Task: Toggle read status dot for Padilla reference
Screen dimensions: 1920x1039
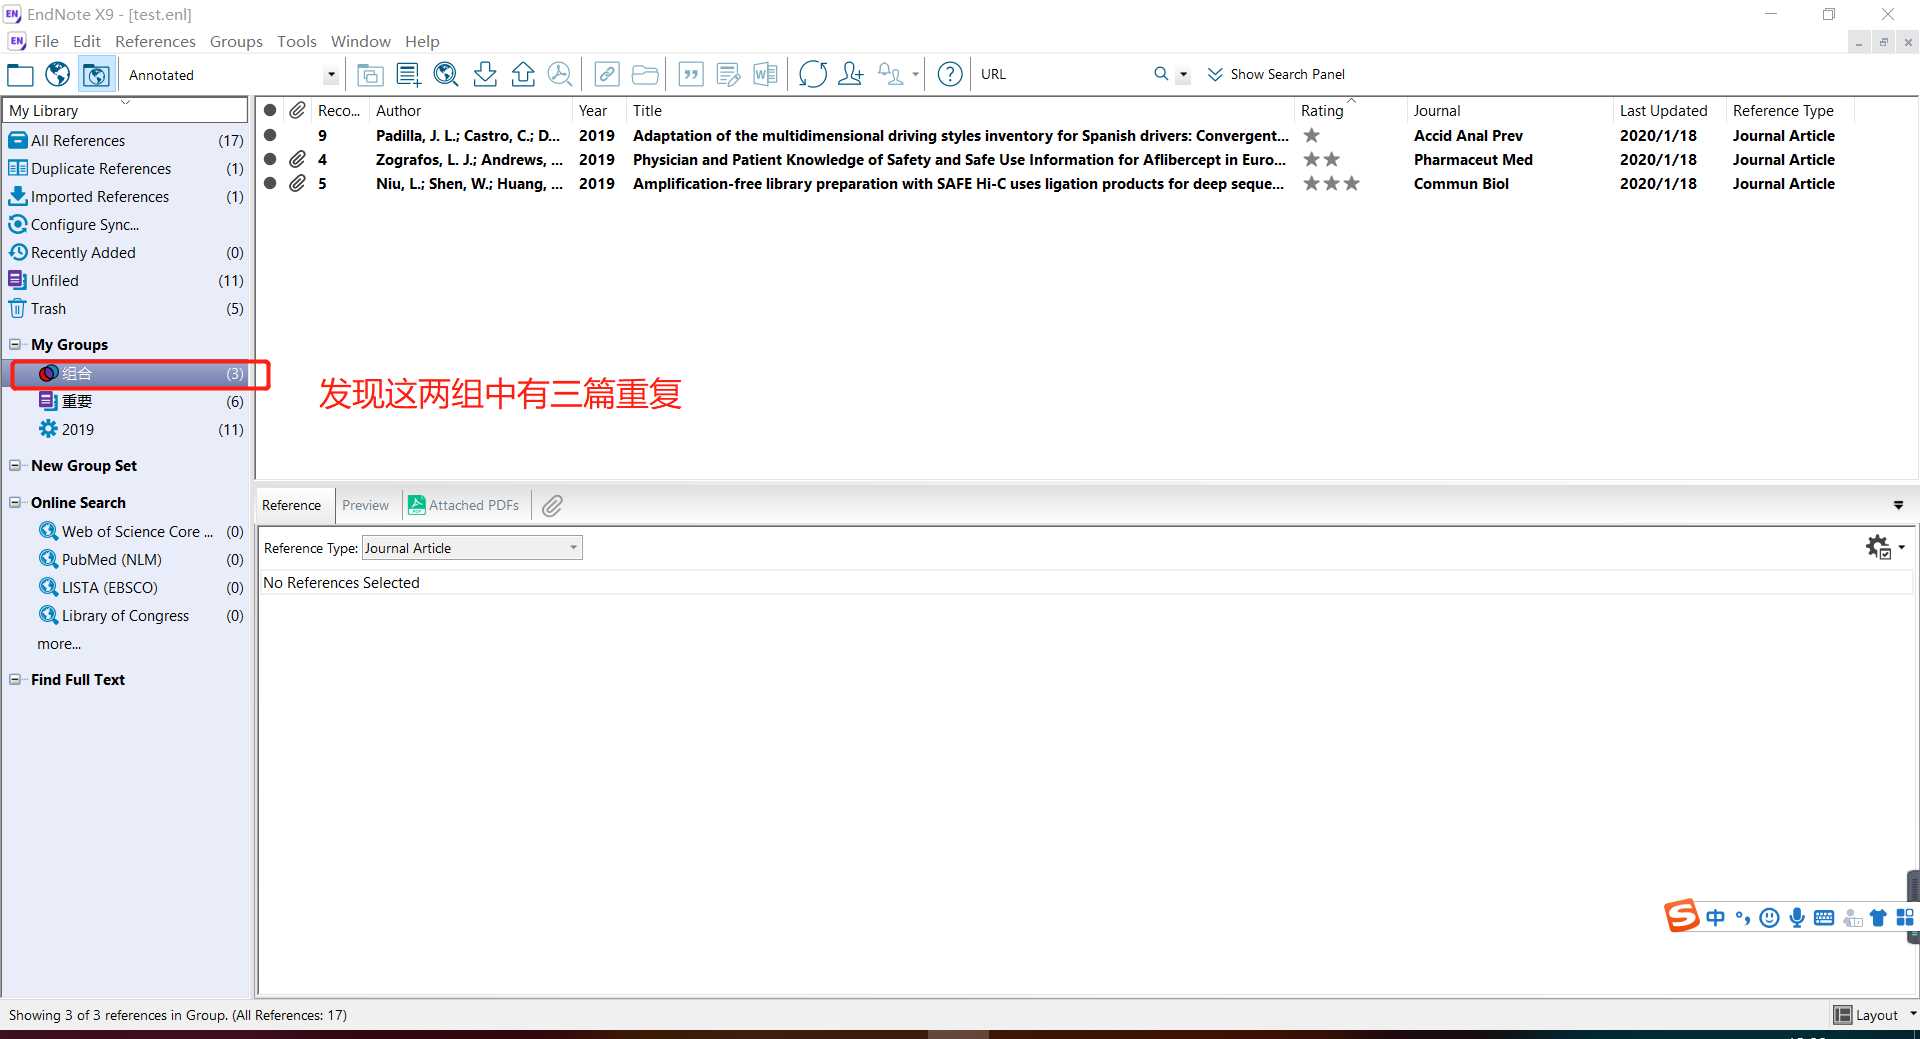Action: click(270, 135)
